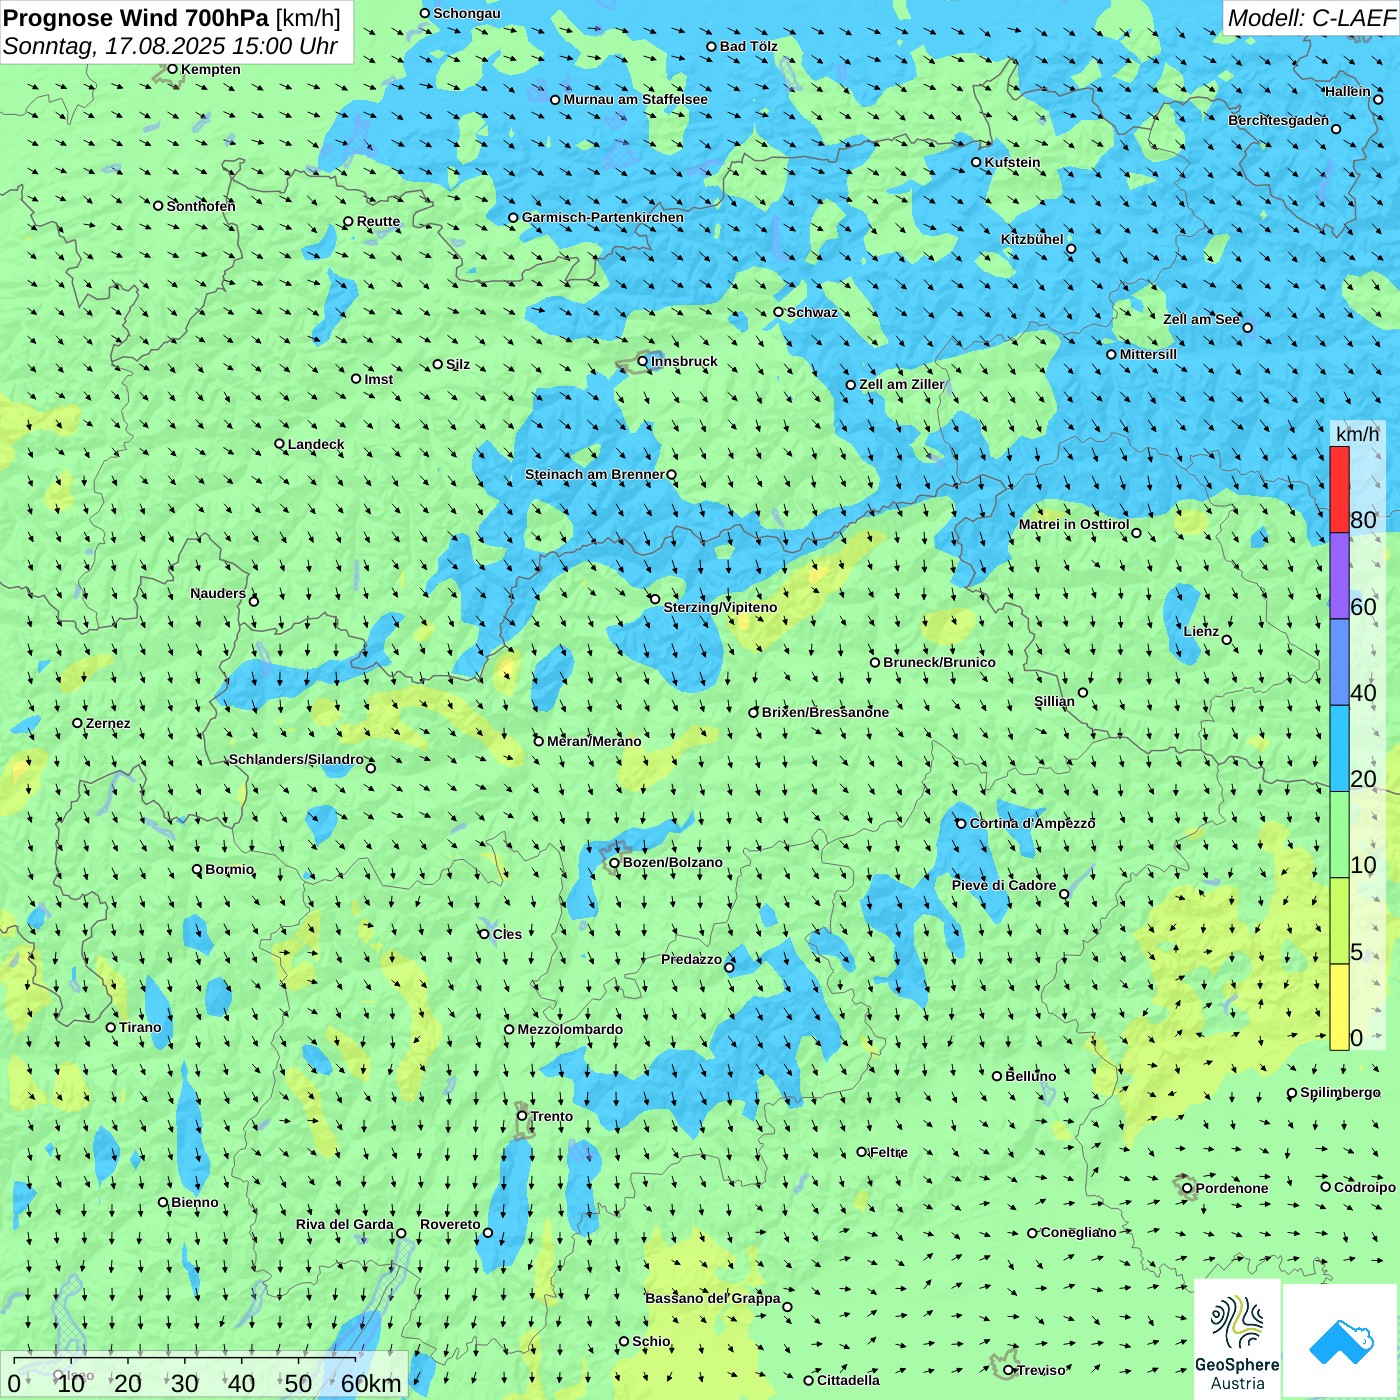Click the Prognose Wind 700hPa title
The width and height of the screenshot is (1400, 1400).
[x=172, y=18]
